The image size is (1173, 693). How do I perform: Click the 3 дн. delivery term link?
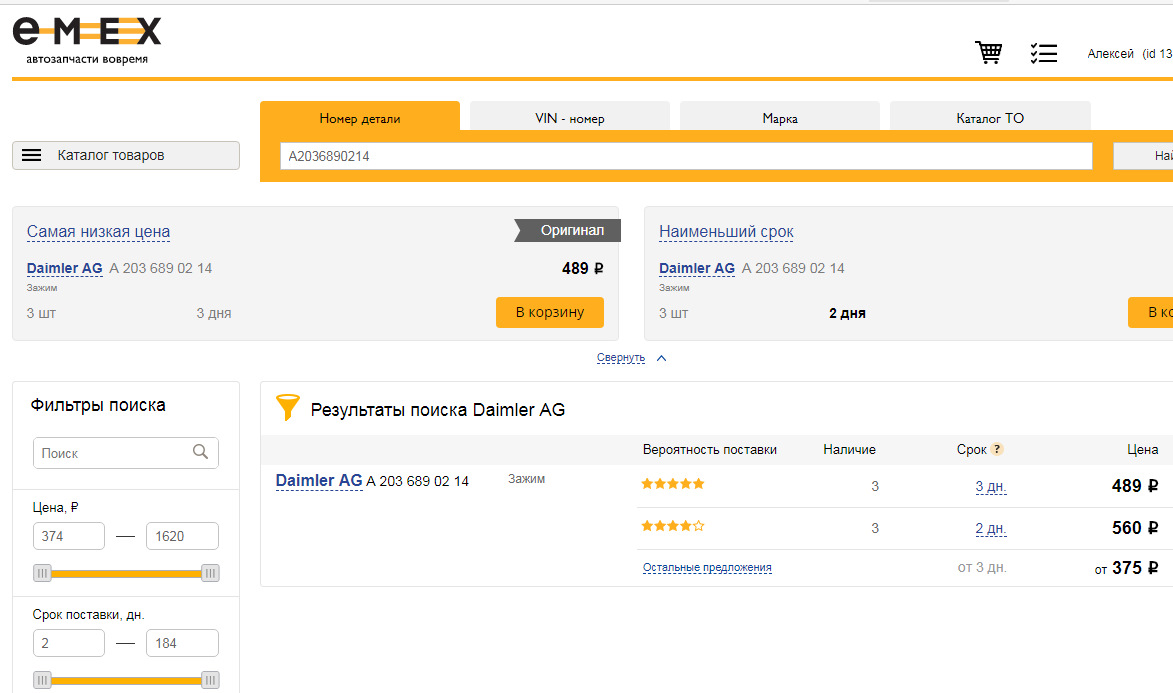[990, 486]
